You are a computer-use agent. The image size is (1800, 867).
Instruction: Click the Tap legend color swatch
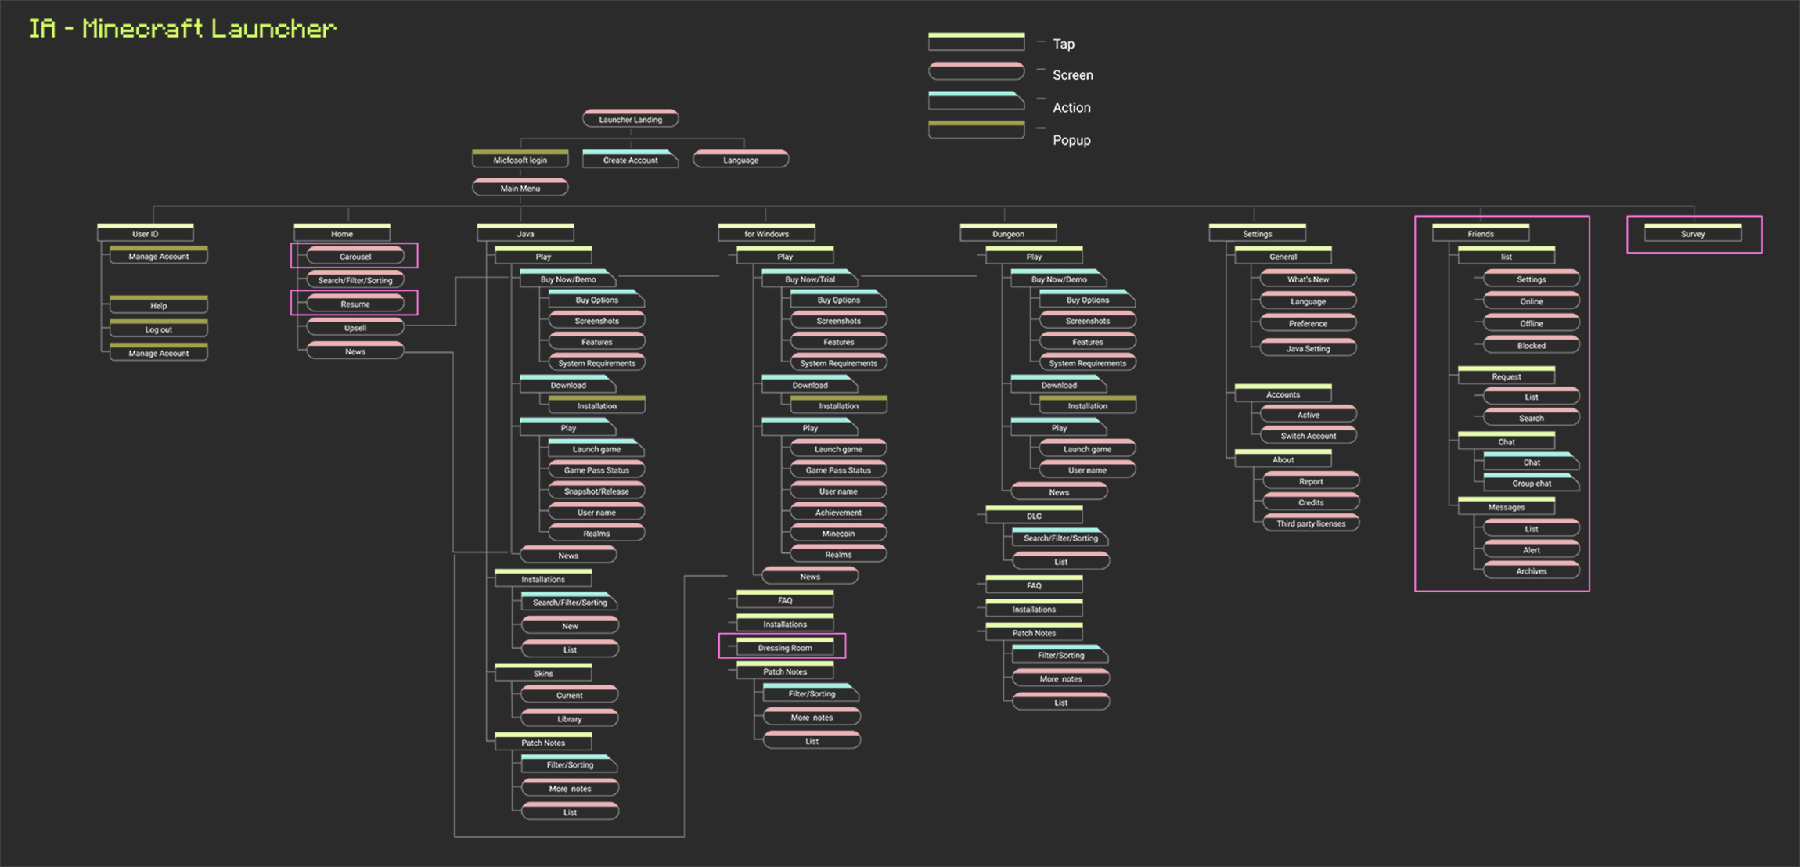click(x=976, y=42)
